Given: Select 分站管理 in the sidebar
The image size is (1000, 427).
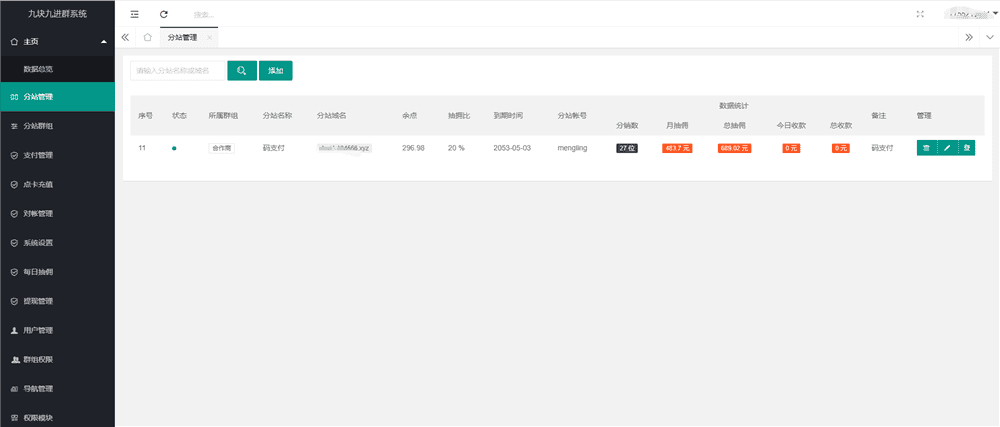Looking at the screenshot, I should 57,97.
